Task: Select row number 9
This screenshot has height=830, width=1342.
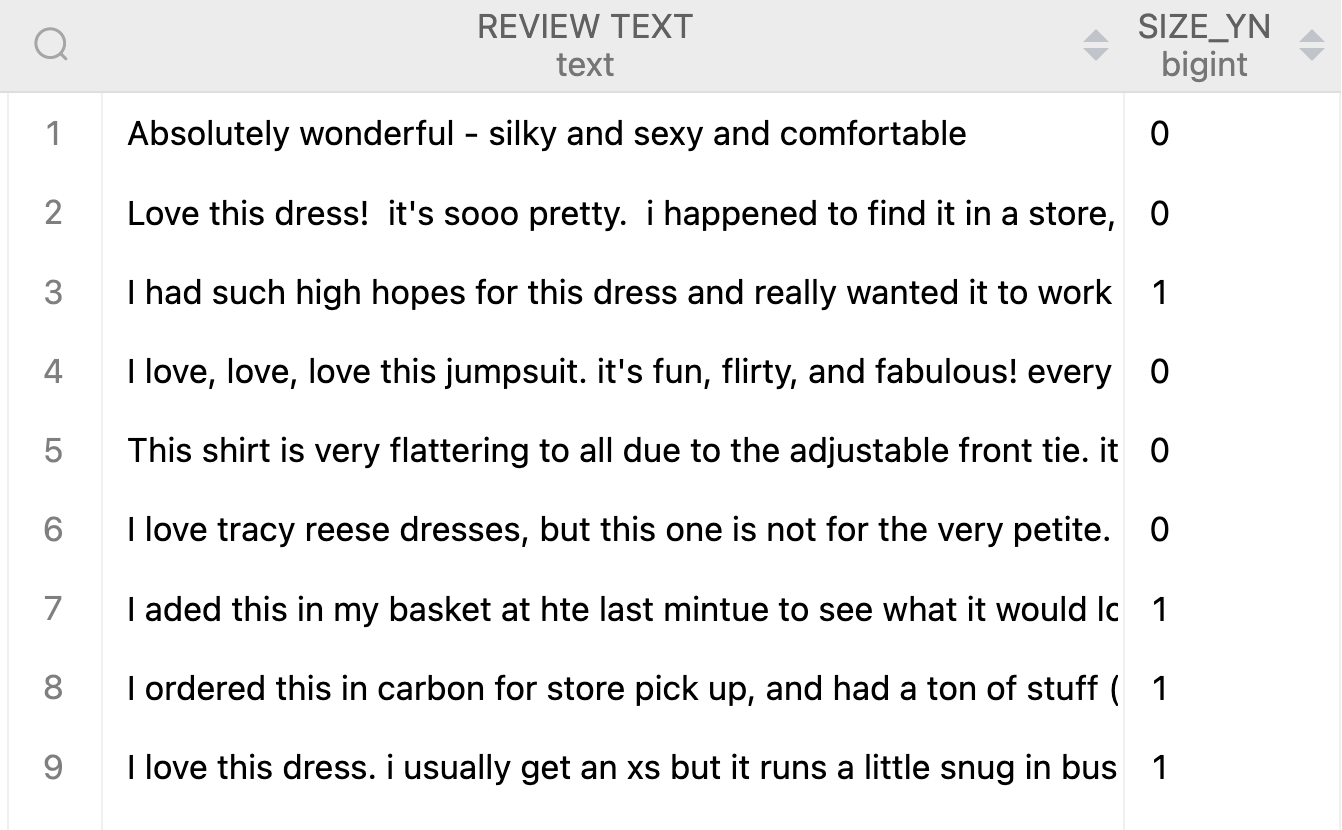Action: (x=53, y=767)
